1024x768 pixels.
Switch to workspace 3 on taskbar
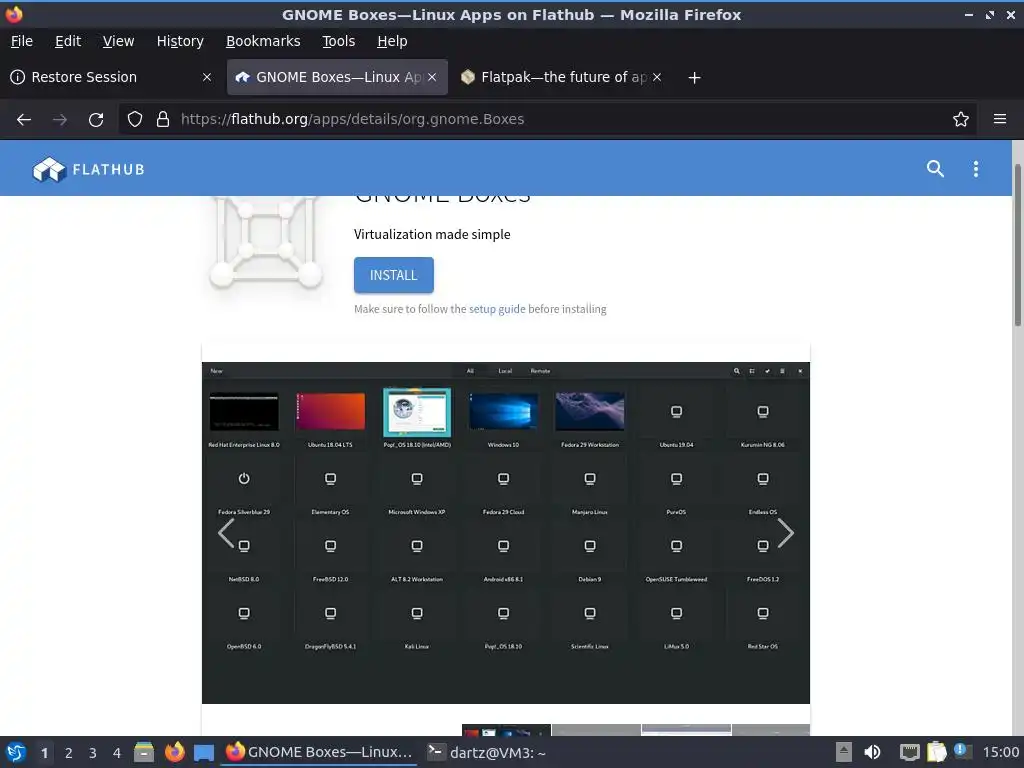pos(93,753)
